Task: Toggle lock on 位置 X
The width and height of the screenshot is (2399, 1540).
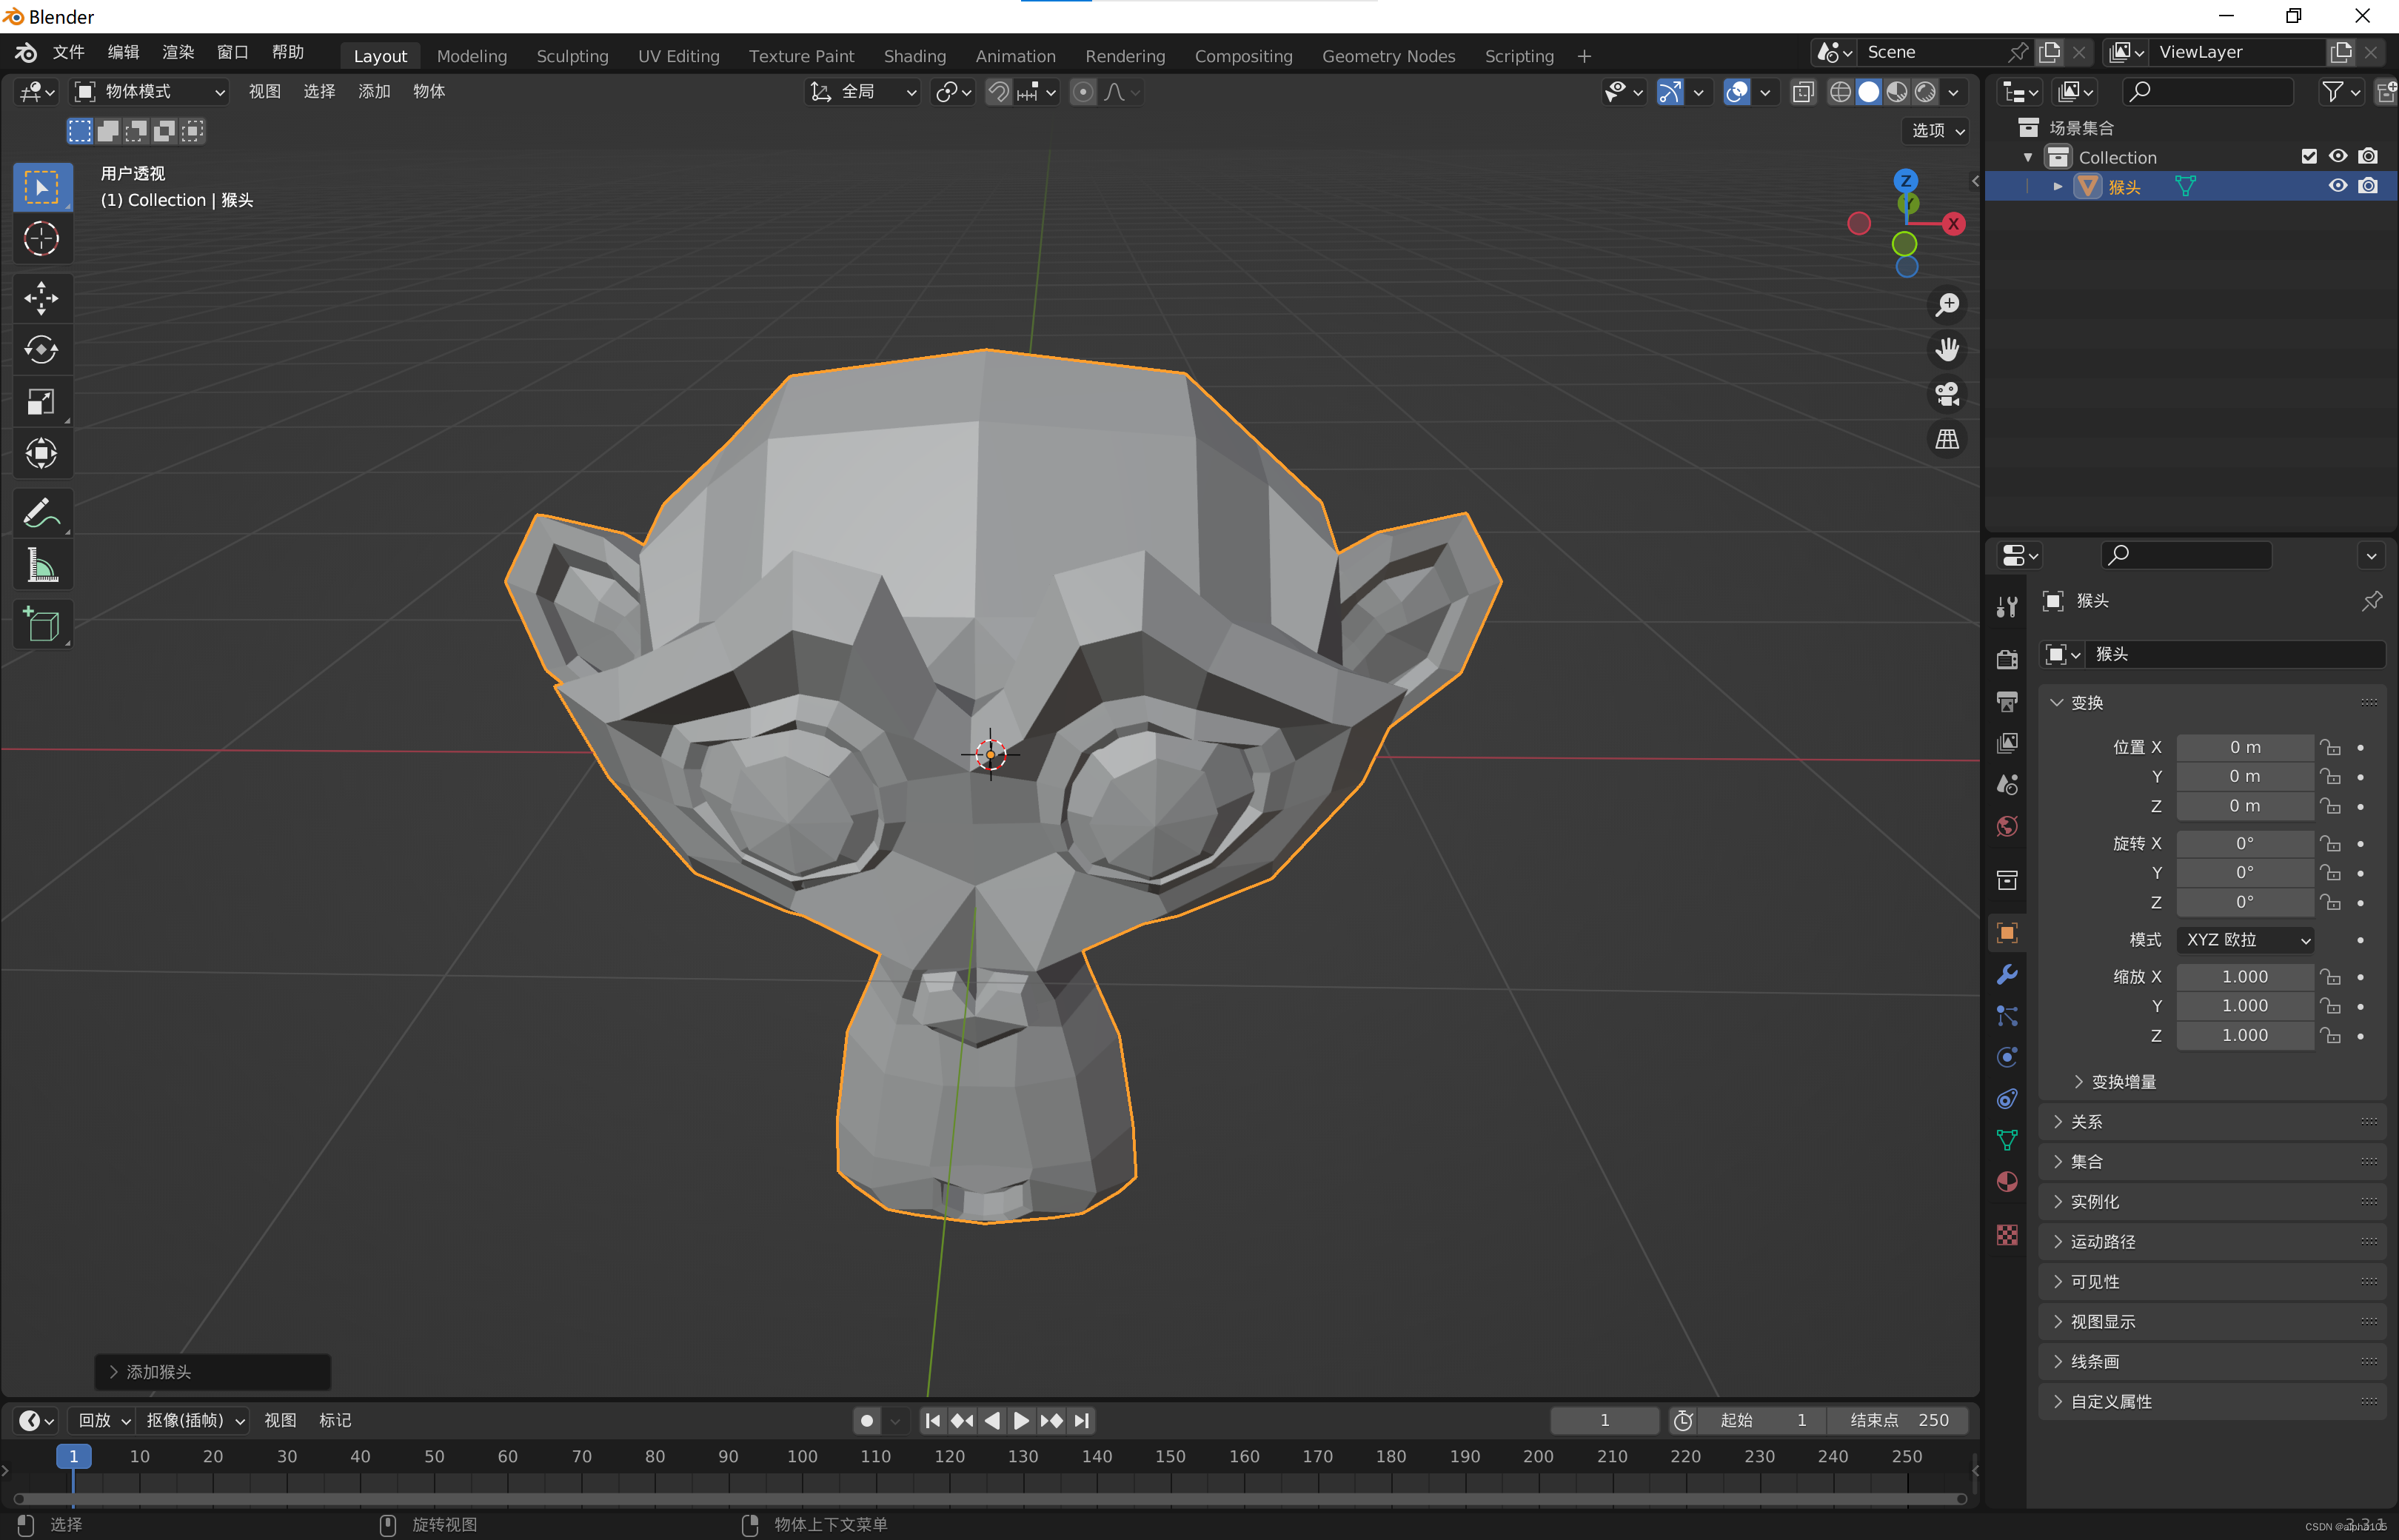Action: click(x=2331, y=748)
